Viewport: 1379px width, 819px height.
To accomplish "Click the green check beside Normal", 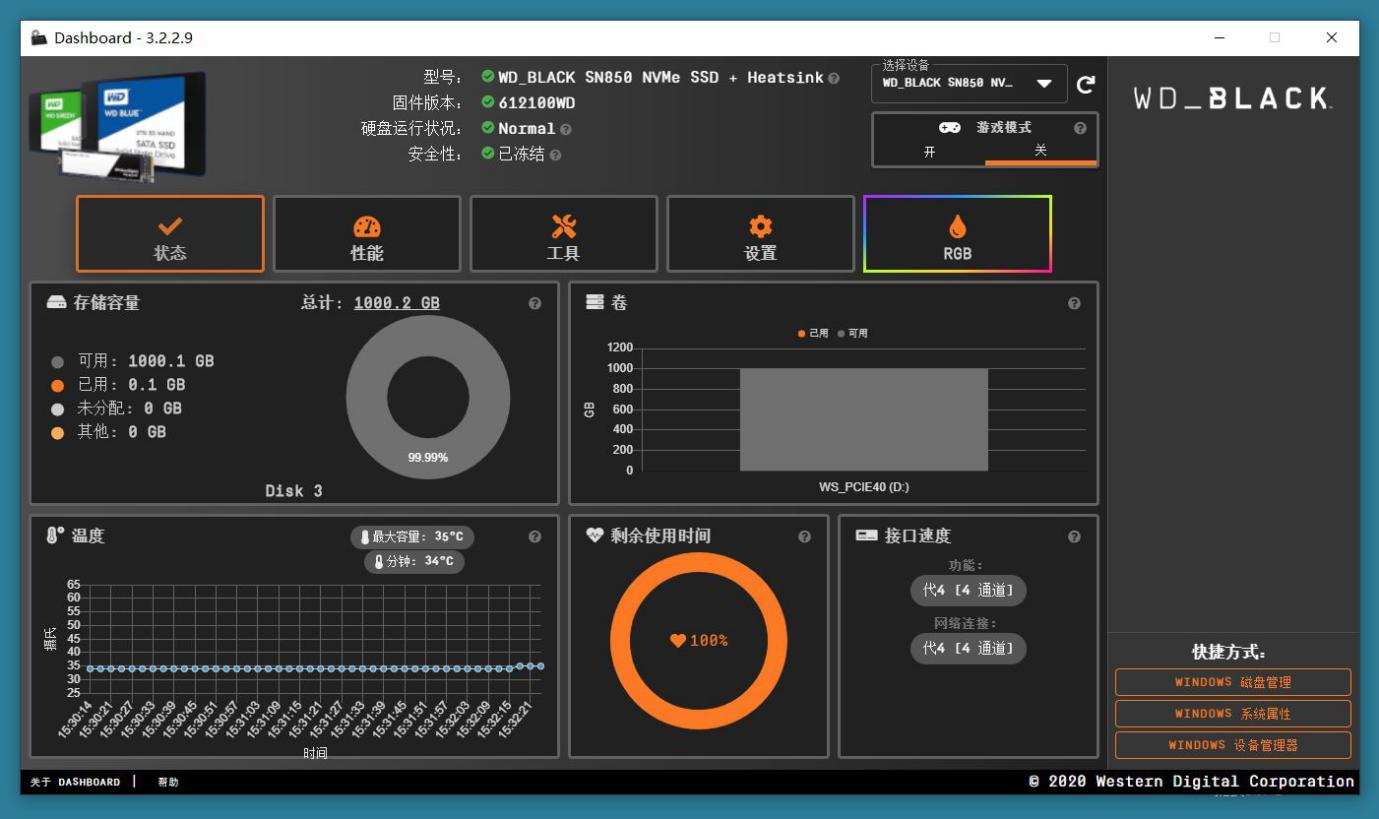I will [x=487, y=128].
